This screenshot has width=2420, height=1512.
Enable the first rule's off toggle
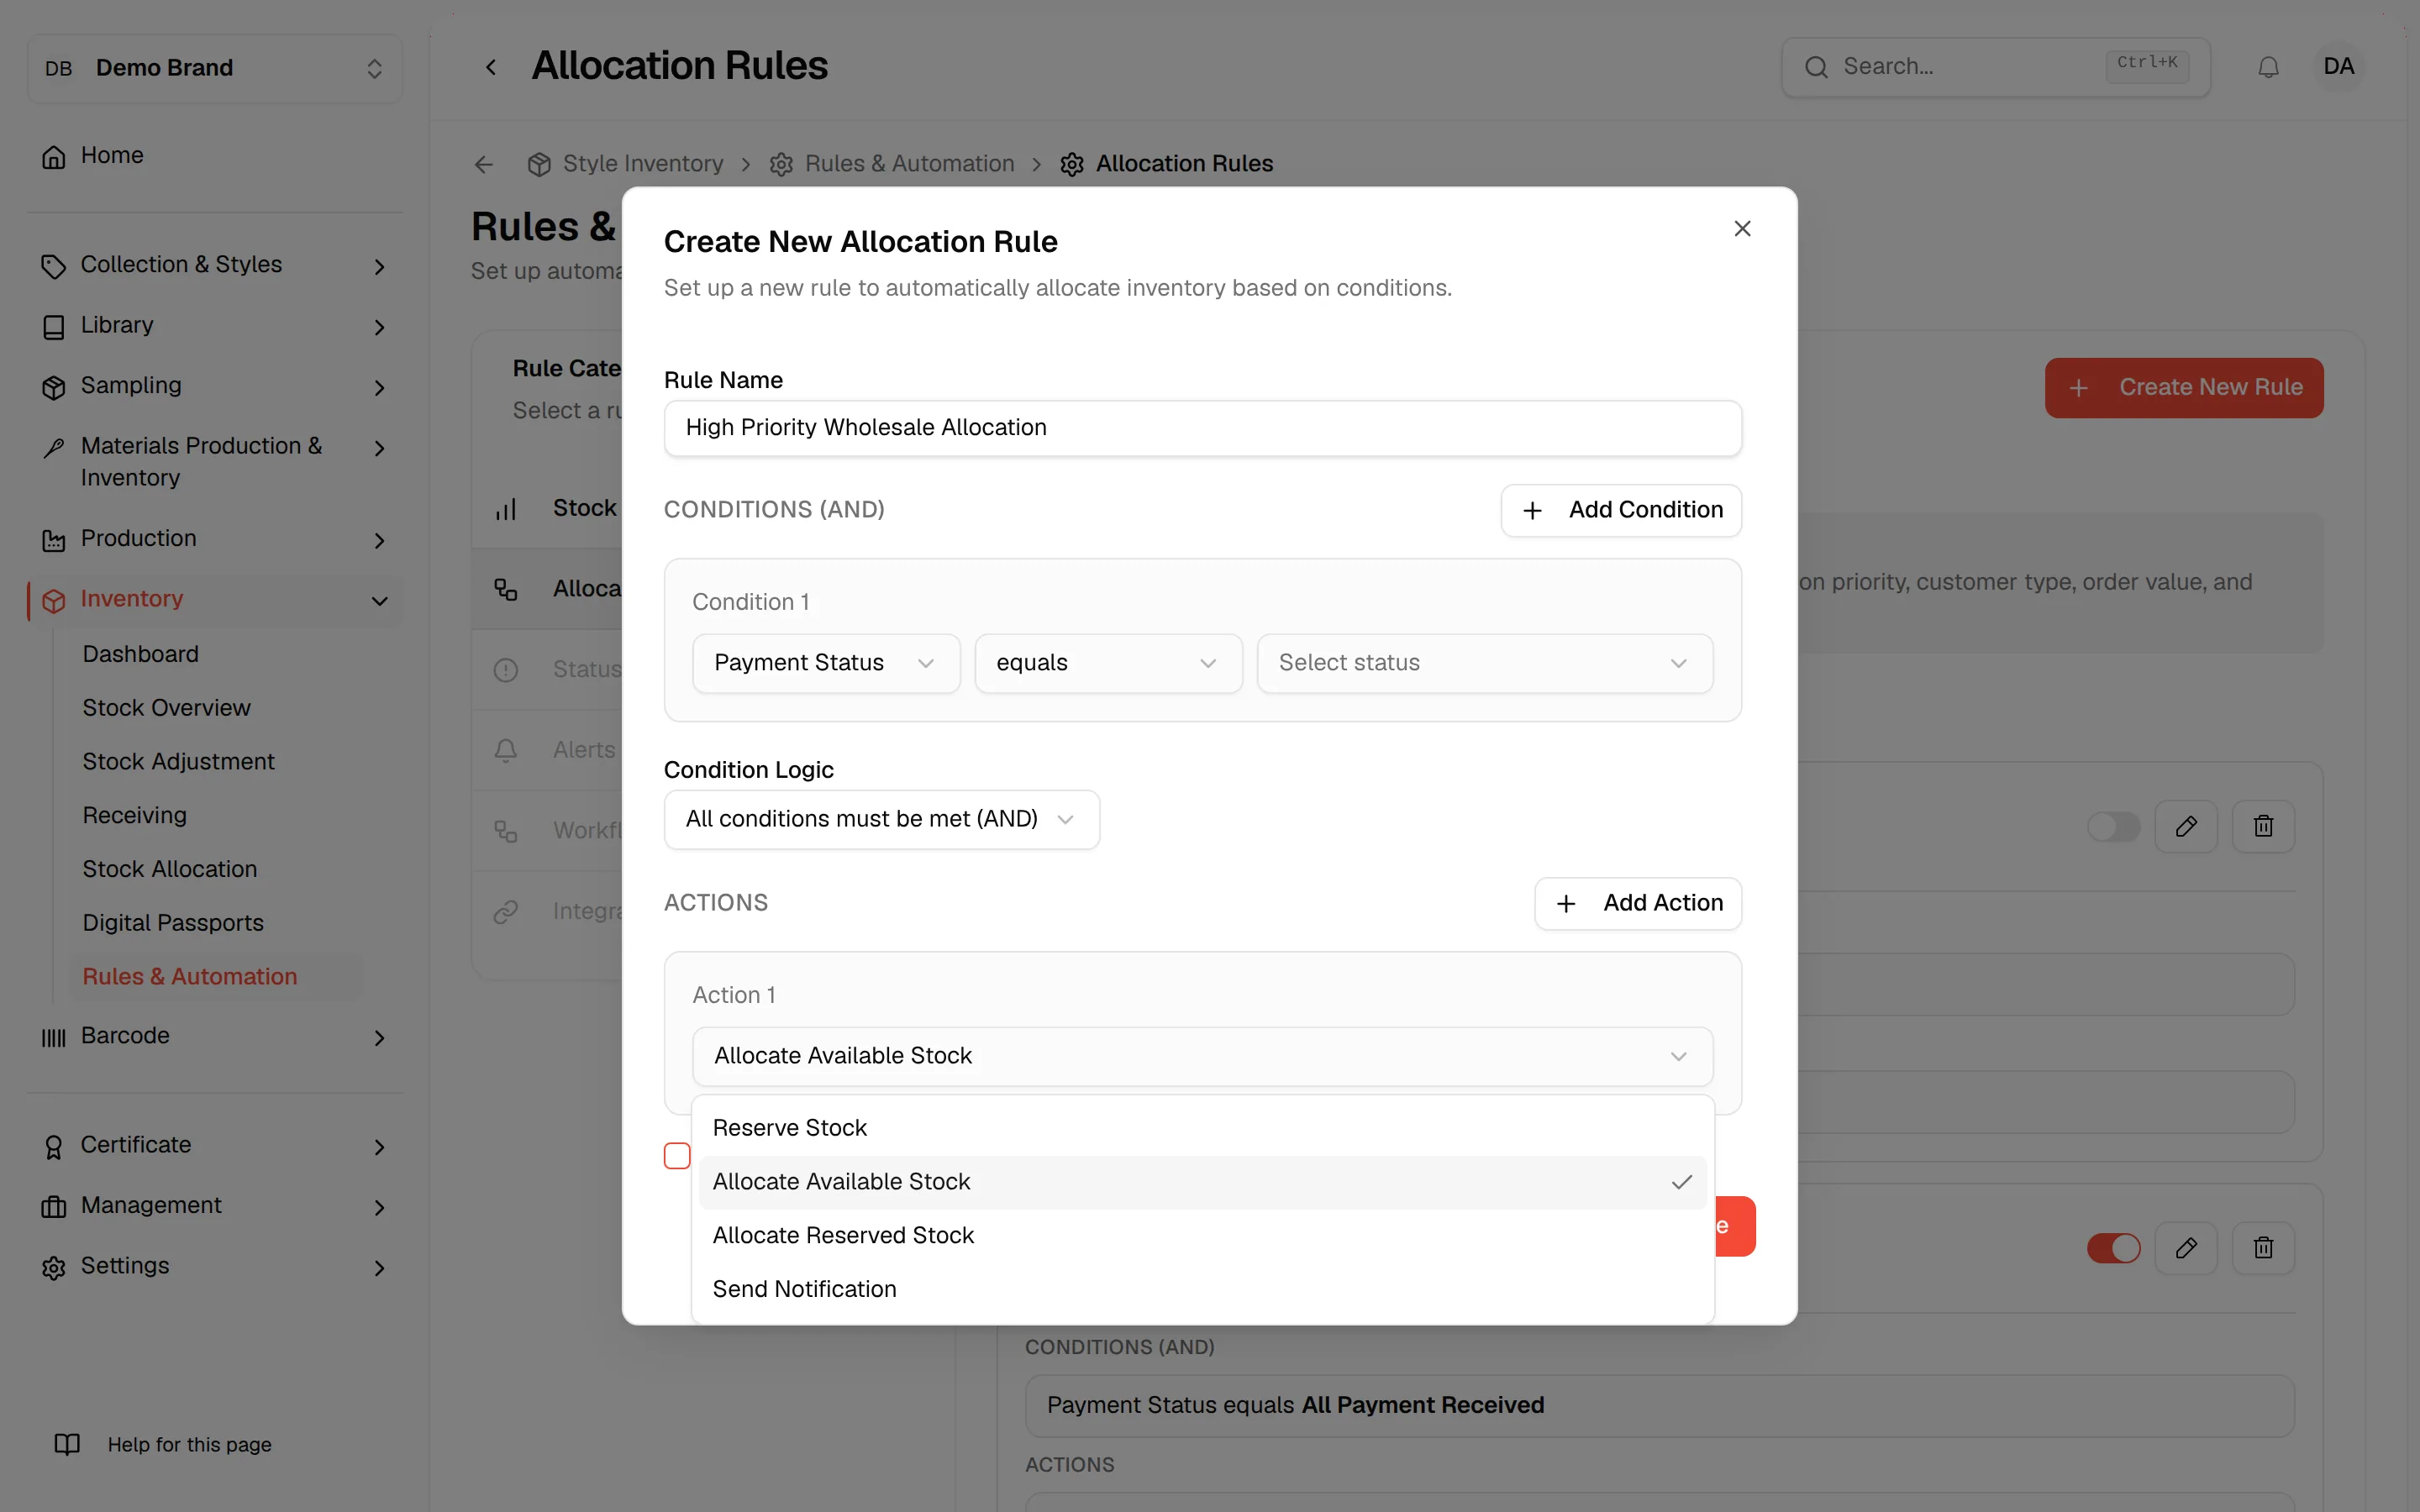2113,826
